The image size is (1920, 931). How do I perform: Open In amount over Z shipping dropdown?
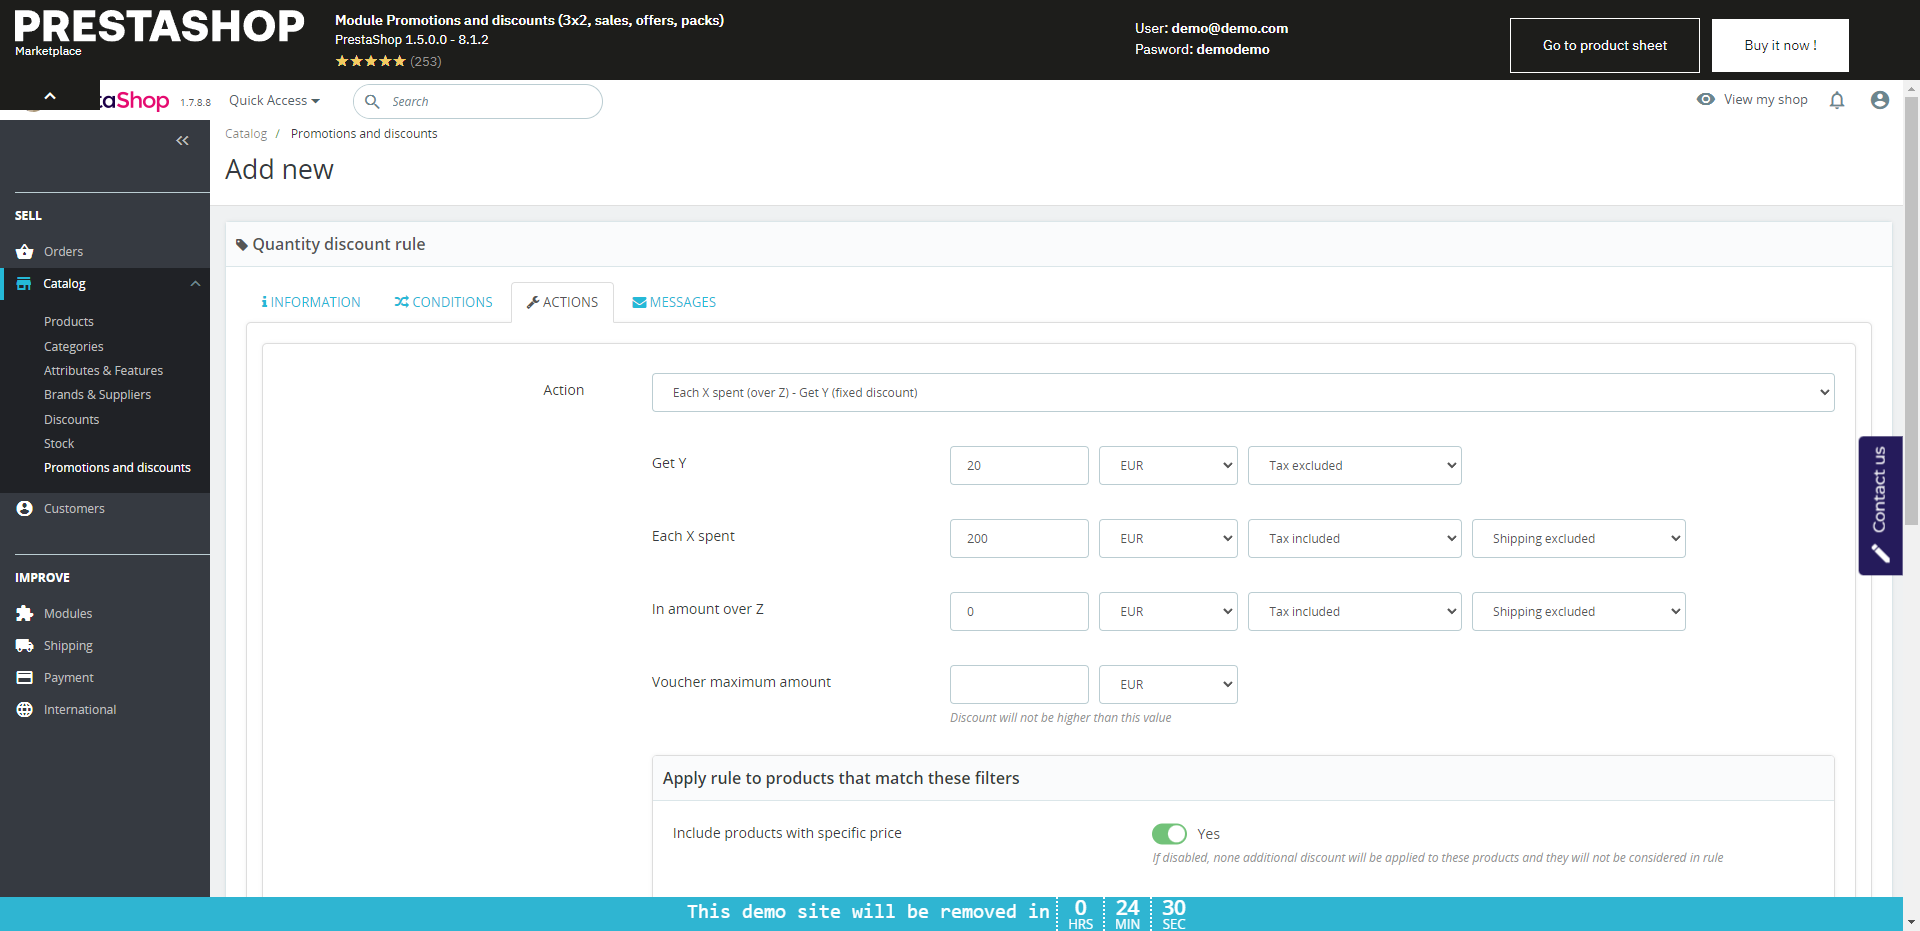click(x=1579, y=612)
